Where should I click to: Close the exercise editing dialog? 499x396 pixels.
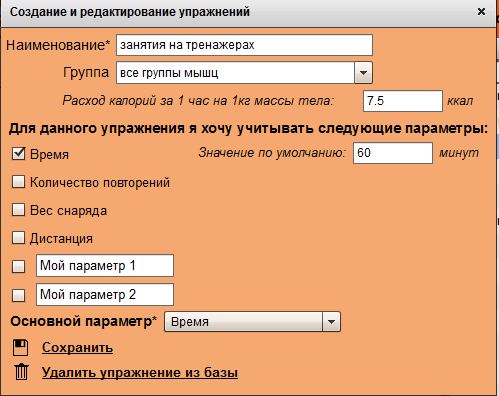[481, 12]
